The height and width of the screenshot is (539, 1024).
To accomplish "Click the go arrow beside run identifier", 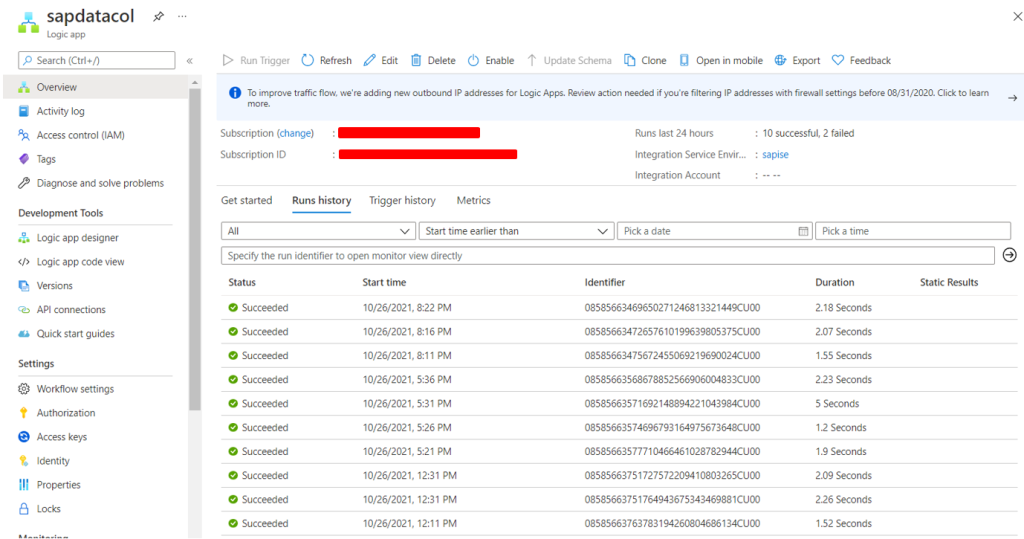I will [1010, 255].
